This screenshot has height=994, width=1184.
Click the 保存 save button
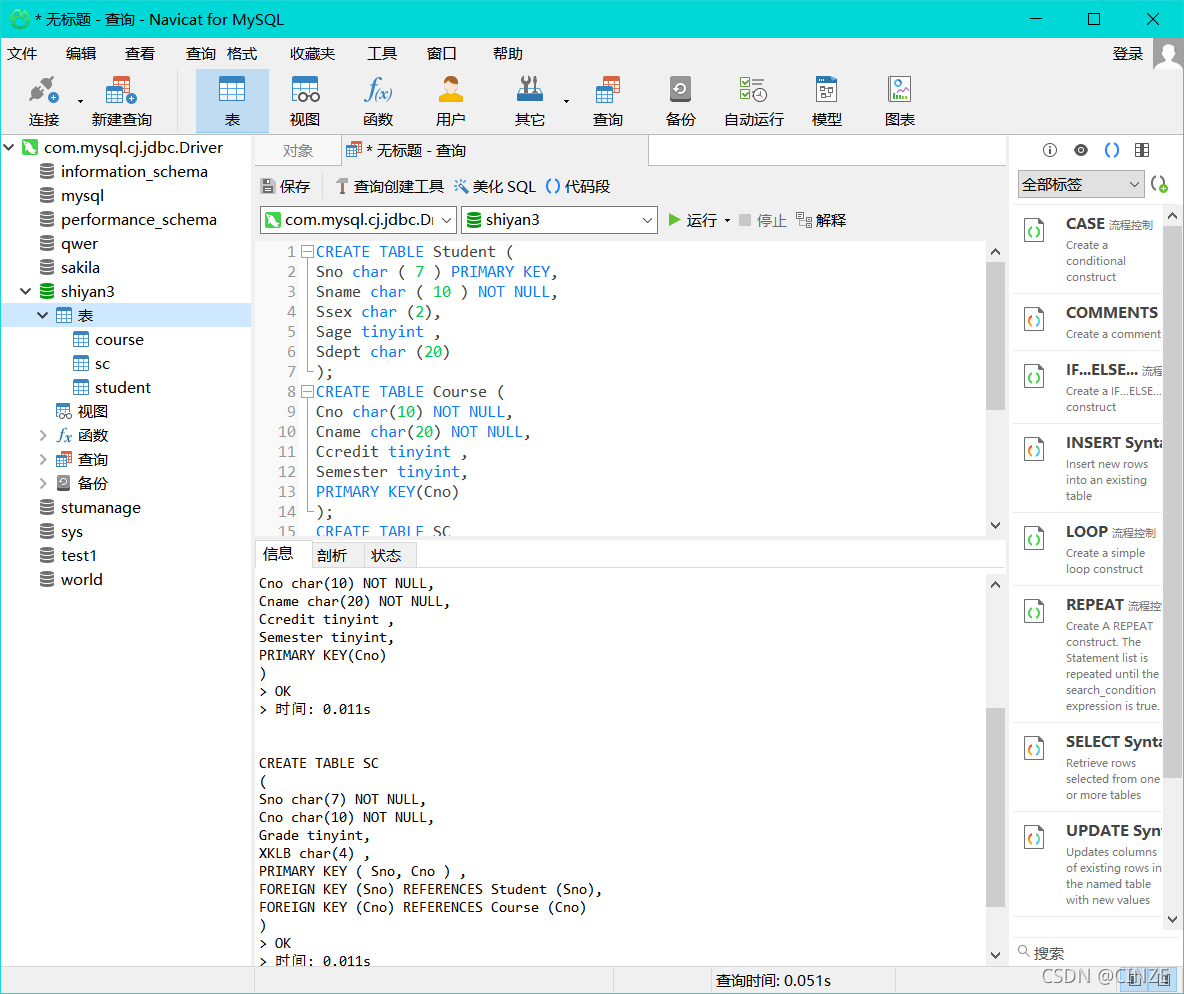tap(285, 187)
